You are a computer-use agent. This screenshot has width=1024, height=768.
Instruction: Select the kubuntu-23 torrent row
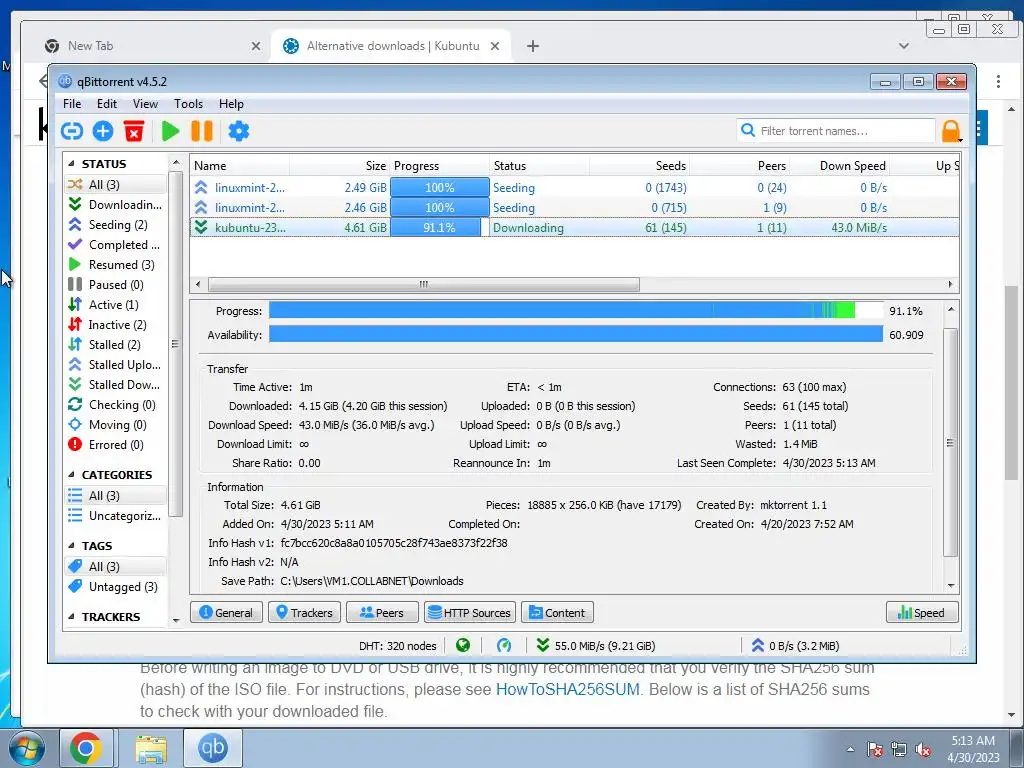point(575,228)
